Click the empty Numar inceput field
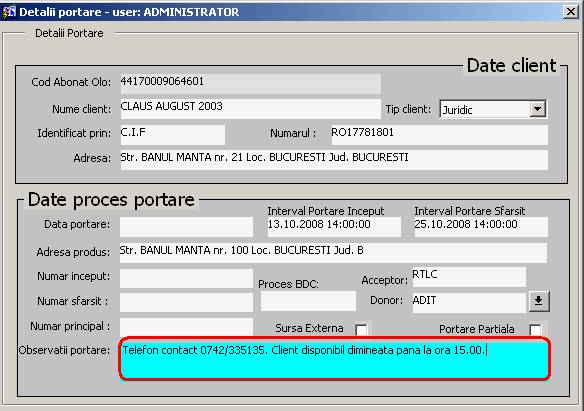The image size is (584, 411). tap(186, 278)
